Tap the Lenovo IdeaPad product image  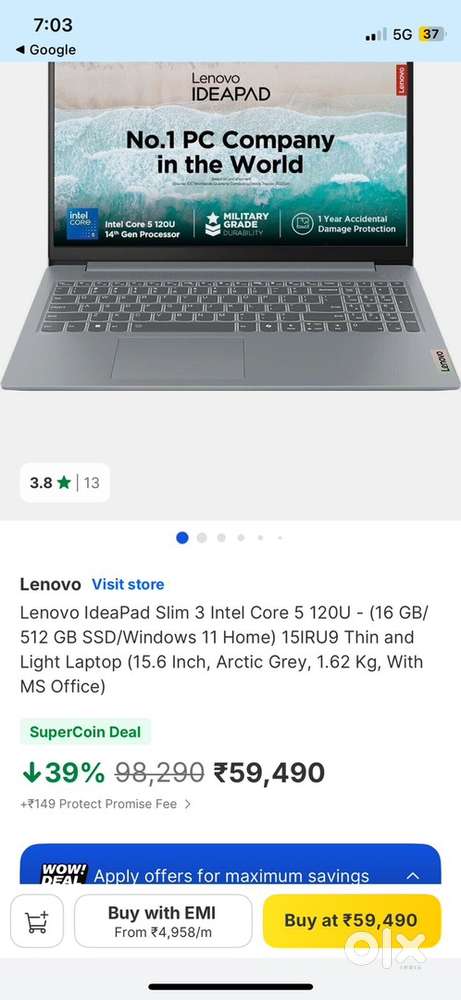(x=230, y=226)
